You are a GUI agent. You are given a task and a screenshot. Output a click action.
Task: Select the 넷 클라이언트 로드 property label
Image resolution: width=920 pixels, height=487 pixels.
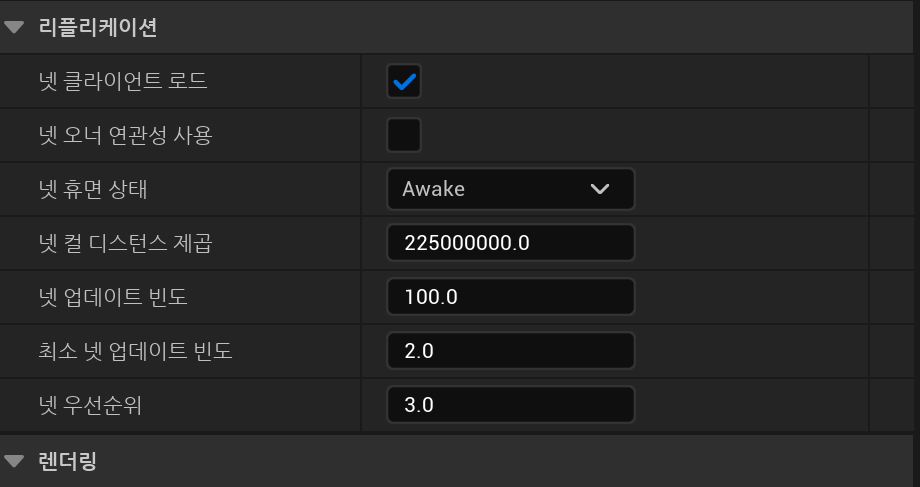coord(123,81)
